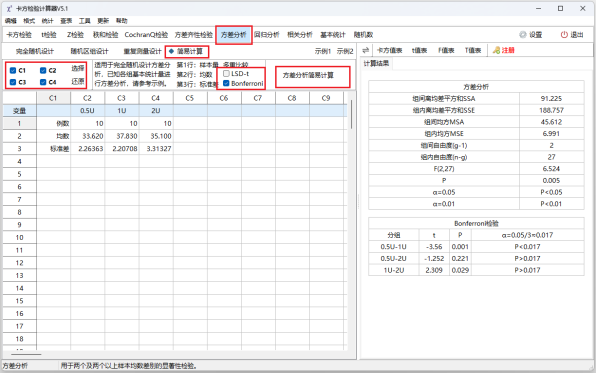Choose the 简易计算 sub-tab
This screenshot has width=596, height=373.
pos(187,51)
